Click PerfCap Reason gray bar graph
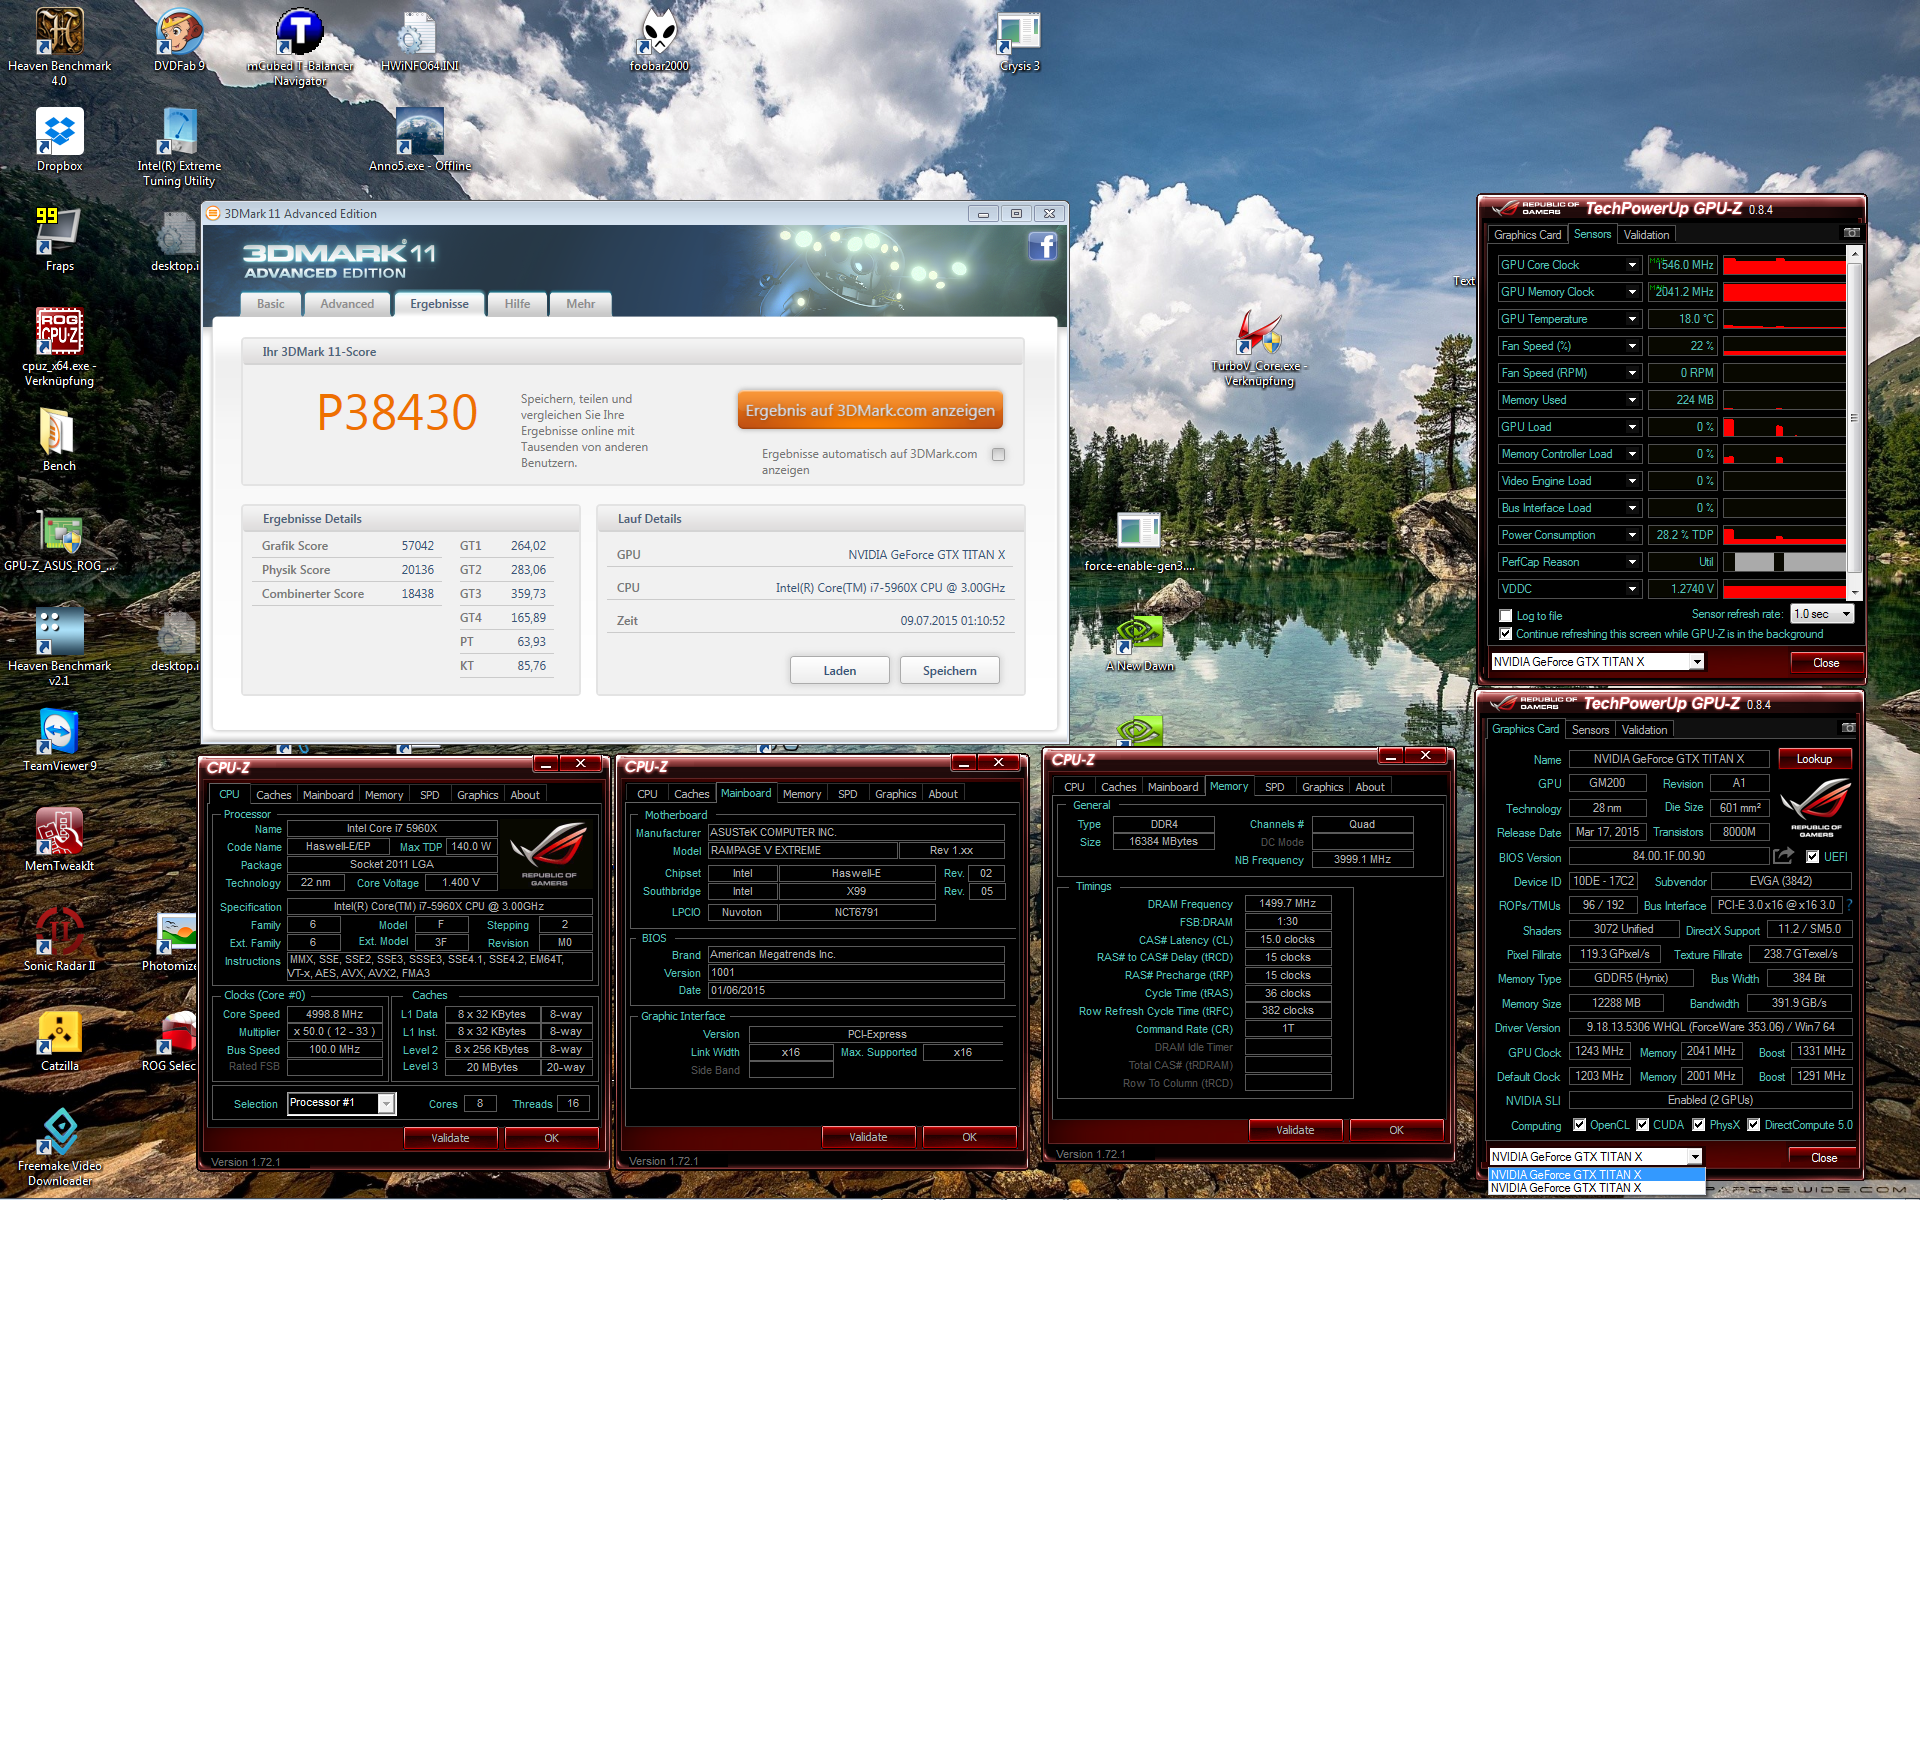The width and height of the screenshot is (1920, 1752). (x=1784, y=562)
